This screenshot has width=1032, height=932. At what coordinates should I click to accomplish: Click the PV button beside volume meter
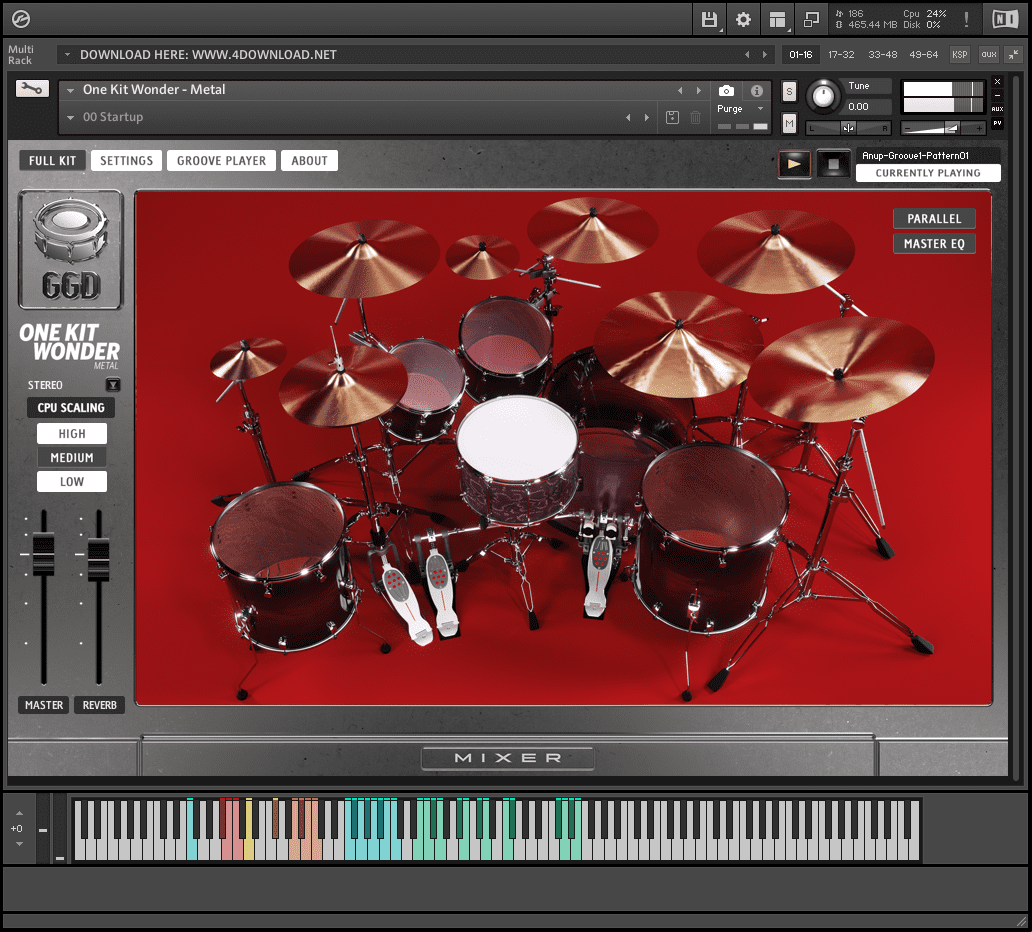tap(998, 123)
